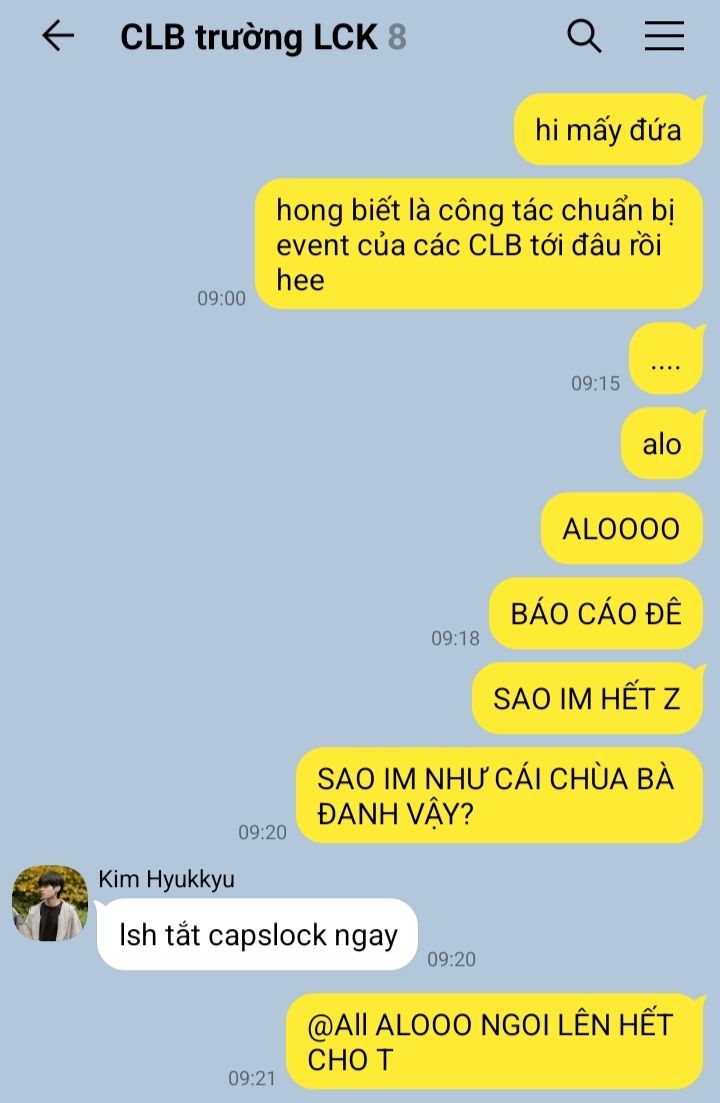This screenshot has height=1103, width=720.
Task: Open the chat search magnifier icon
Action: pos(584,36)
